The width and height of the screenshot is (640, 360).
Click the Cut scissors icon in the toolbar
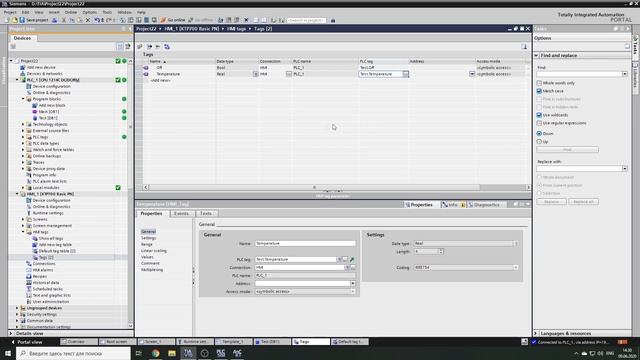coord(64,20)
